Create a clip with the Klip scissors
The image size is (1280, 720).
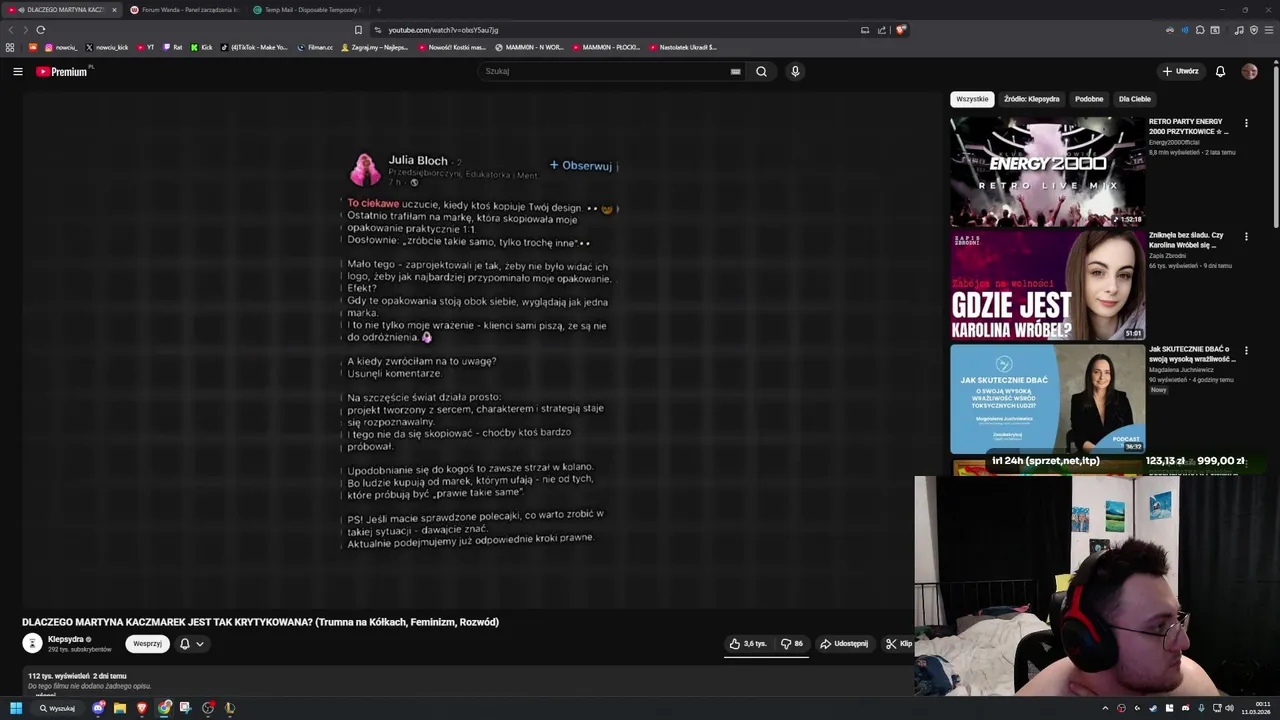898,644
